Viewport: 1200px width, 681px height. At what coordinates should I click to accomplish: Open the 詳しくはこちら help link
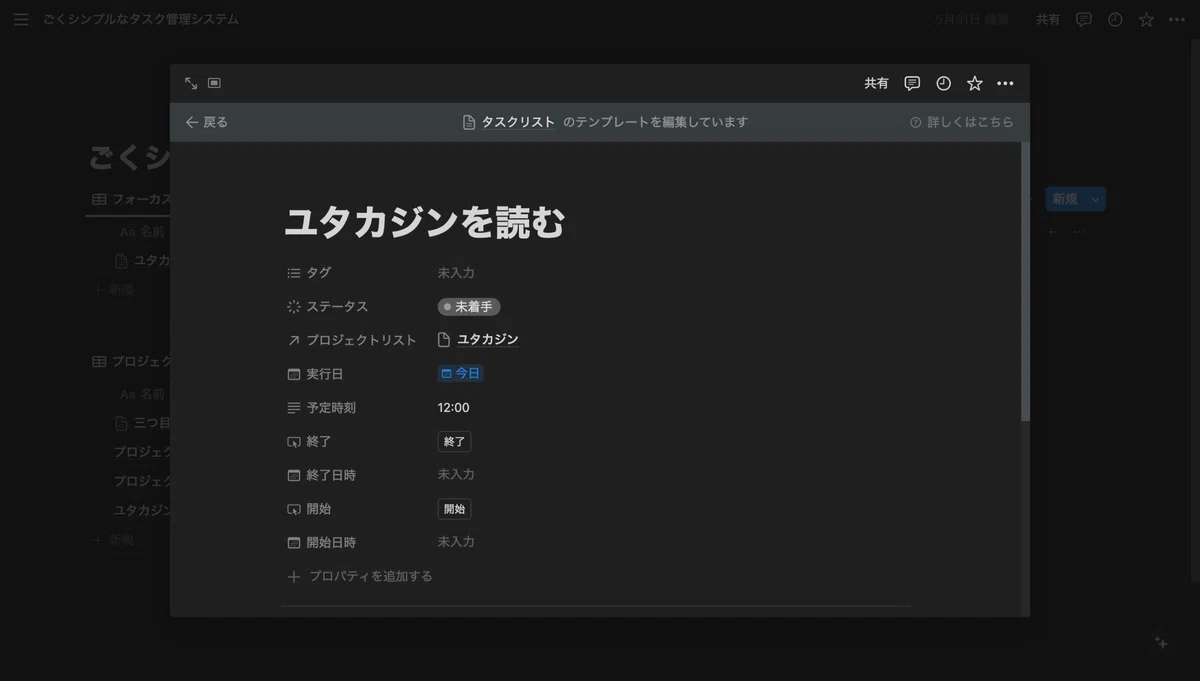pyautogui.click(x=961, y=122)
